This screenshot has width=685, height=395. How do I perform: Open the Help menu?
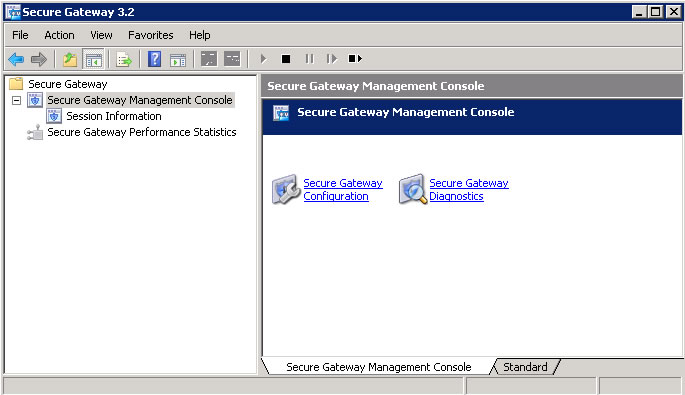pos(200,35)
